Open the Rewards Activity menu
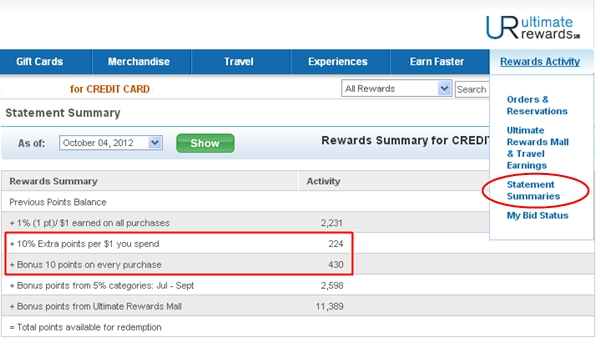Image resolution: width=600 pixels, height=362 pixels. point(540,62)
